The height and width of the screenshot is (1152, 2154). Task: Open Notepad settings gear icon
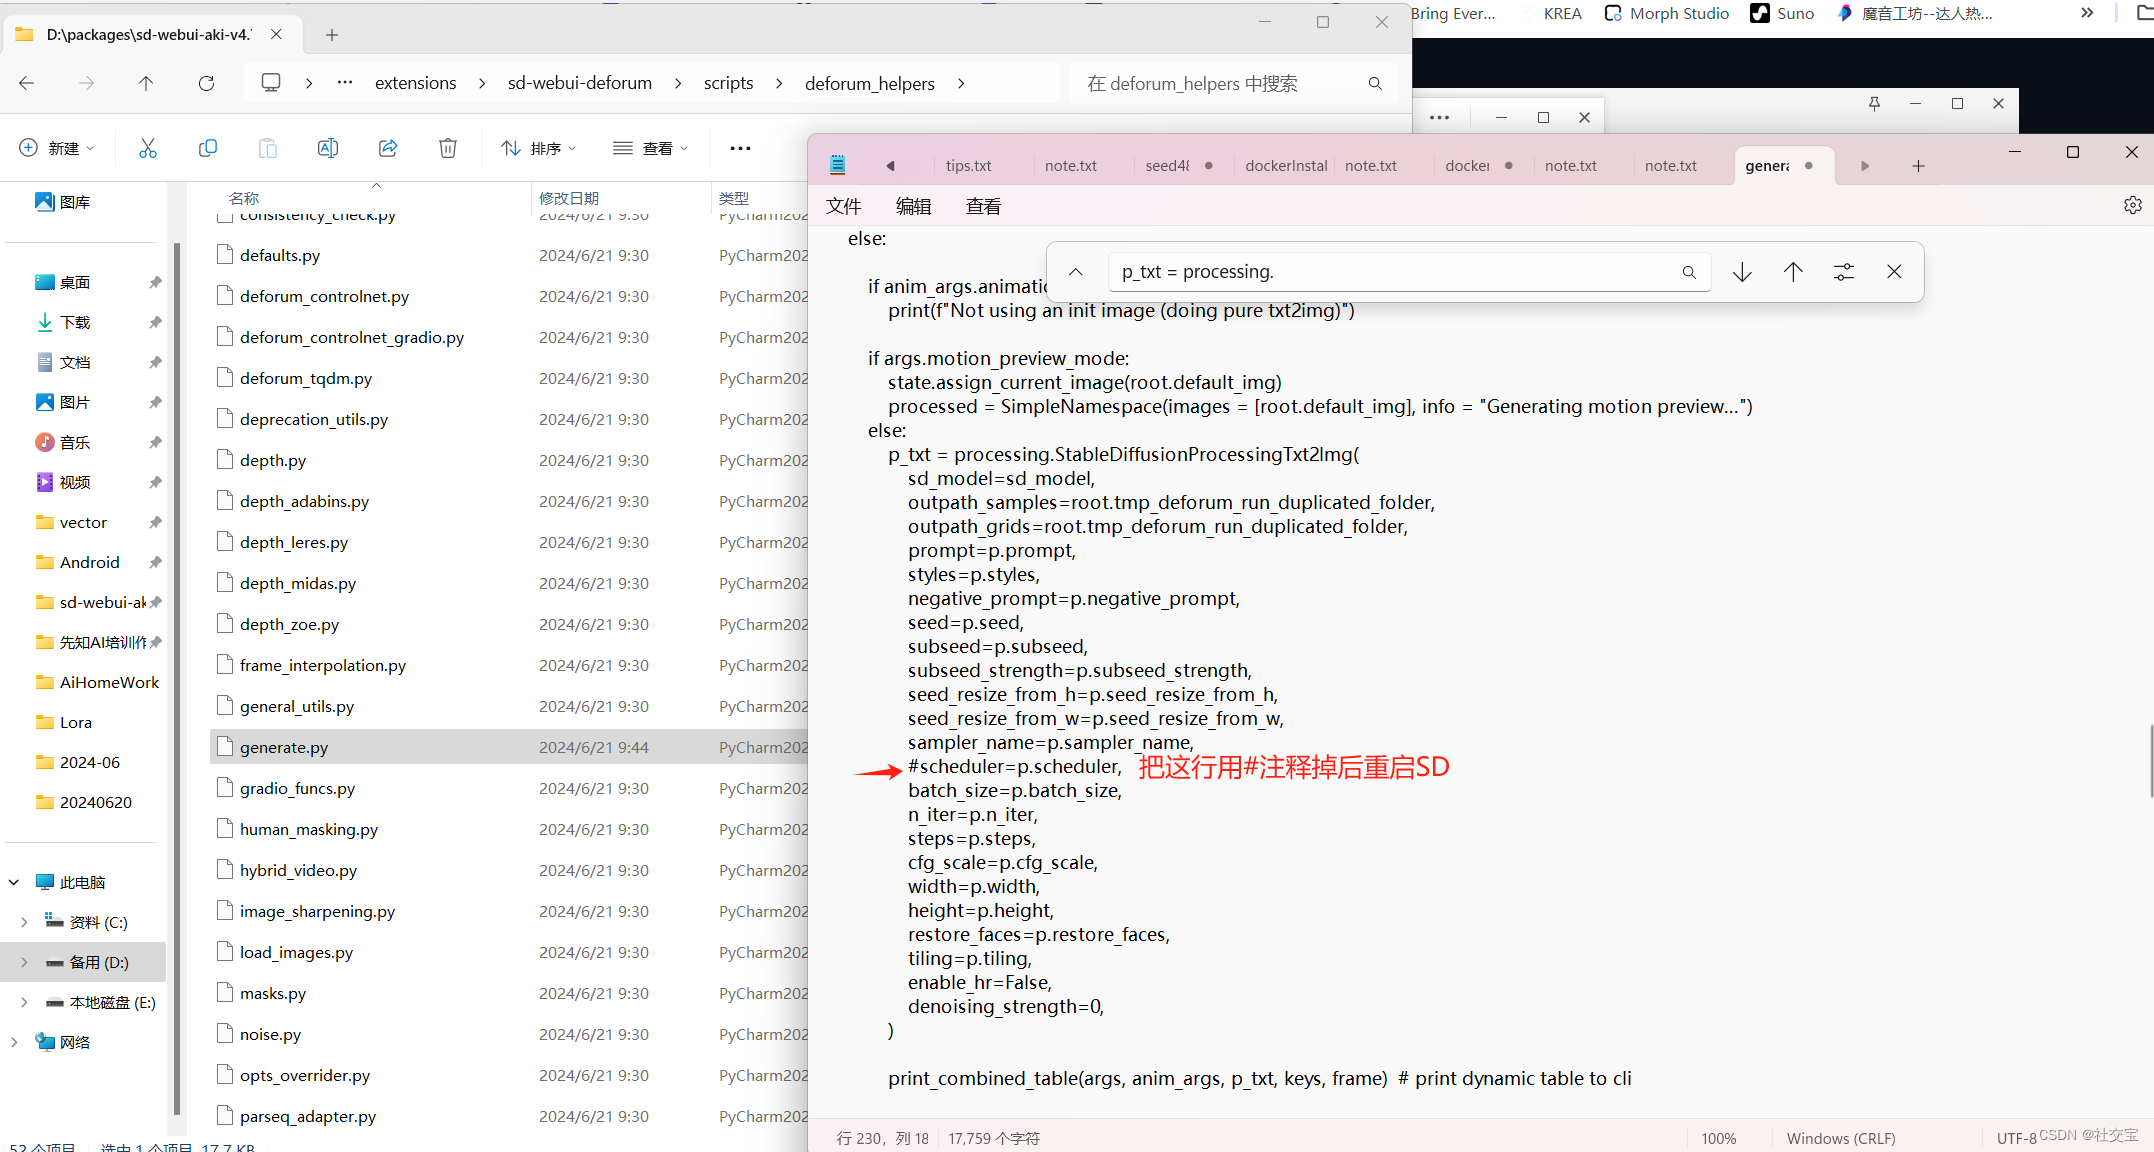[x=2132, y=205]
